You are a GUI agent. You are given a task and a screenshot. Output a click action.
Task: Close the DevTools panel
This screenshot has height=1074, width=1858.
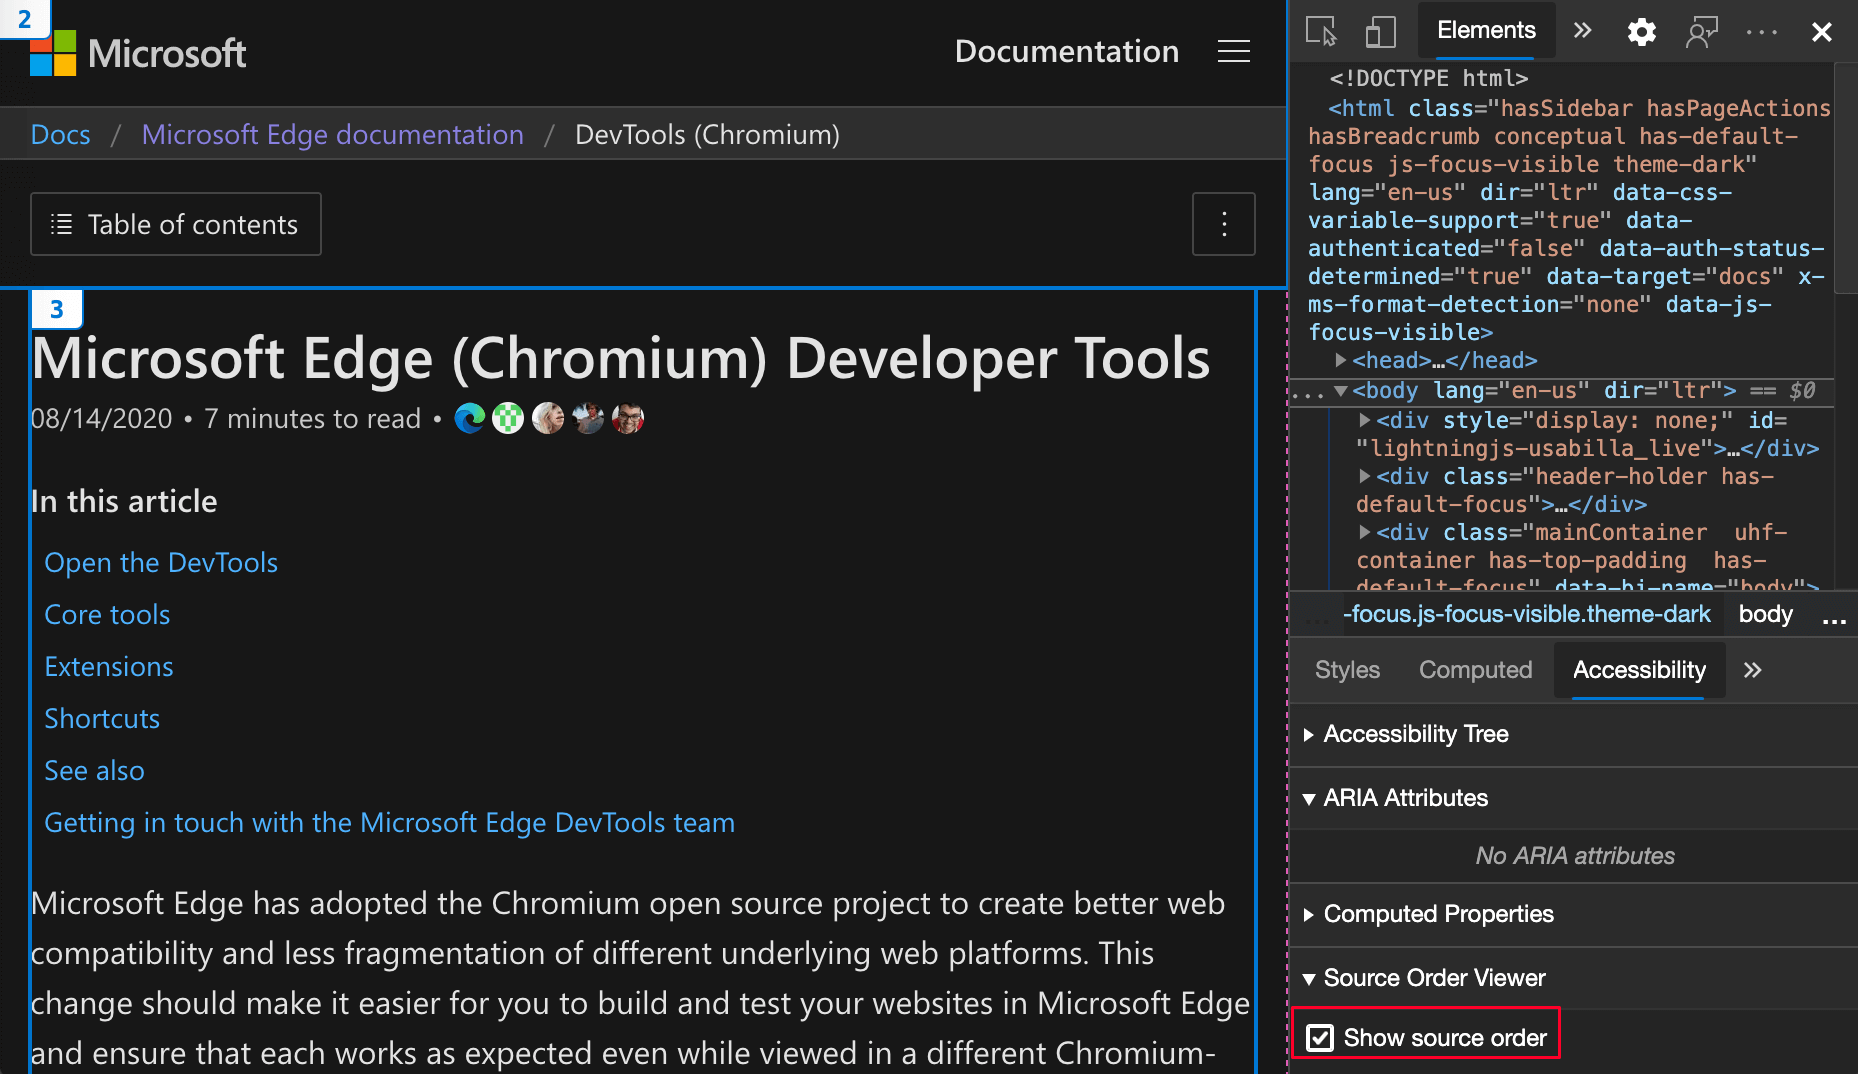(x=1821, y=32)
